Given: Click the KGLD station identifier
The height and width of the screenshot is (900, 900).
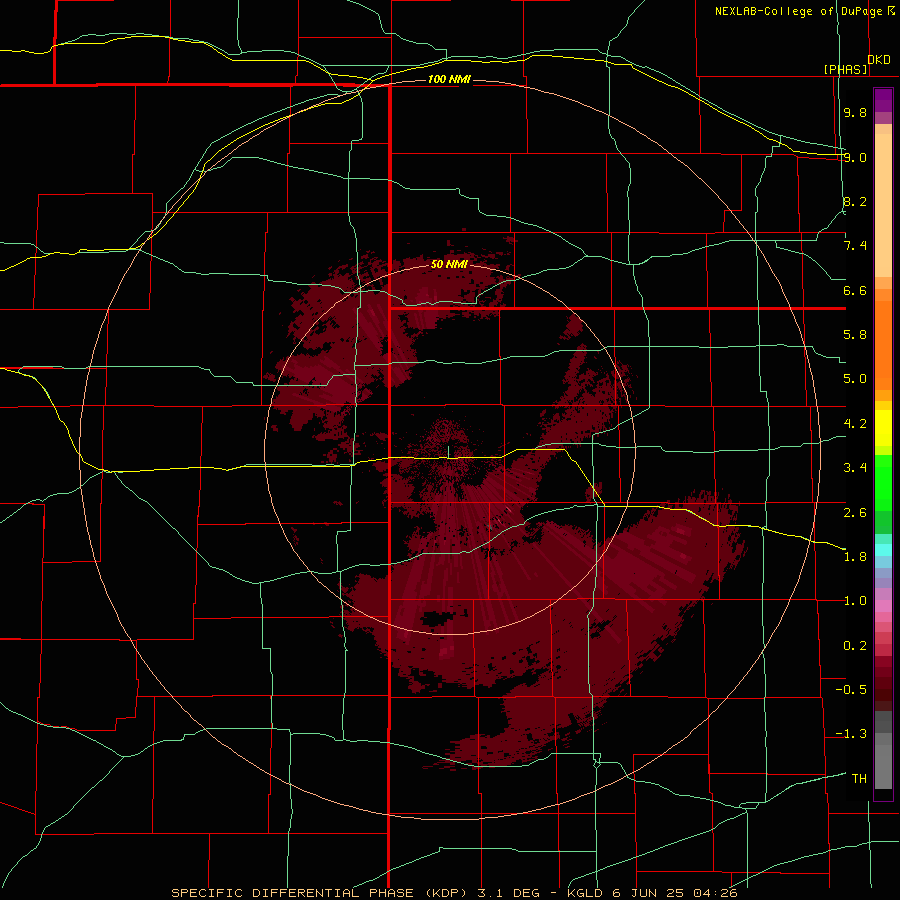Looking at the screenshot, I should [587, 893].
